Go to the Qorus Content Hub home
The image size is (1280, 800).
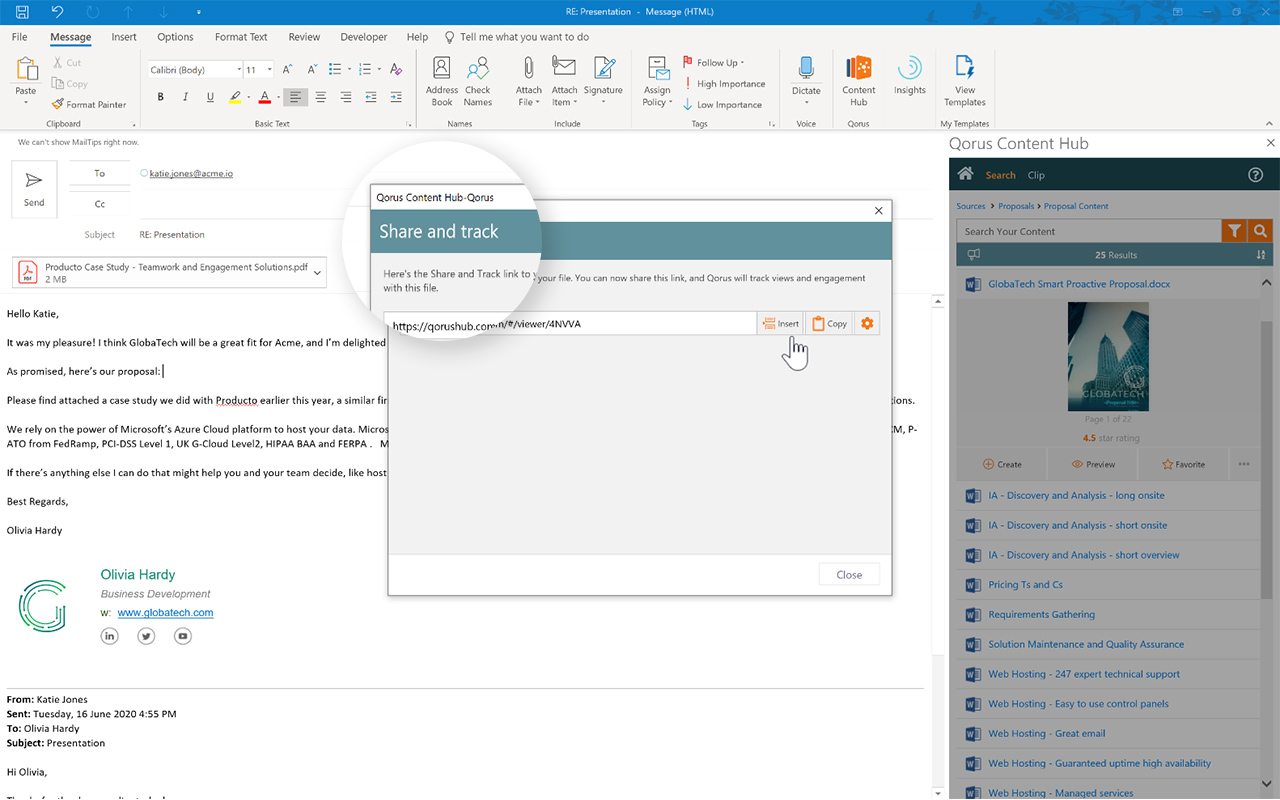[965, 174]
